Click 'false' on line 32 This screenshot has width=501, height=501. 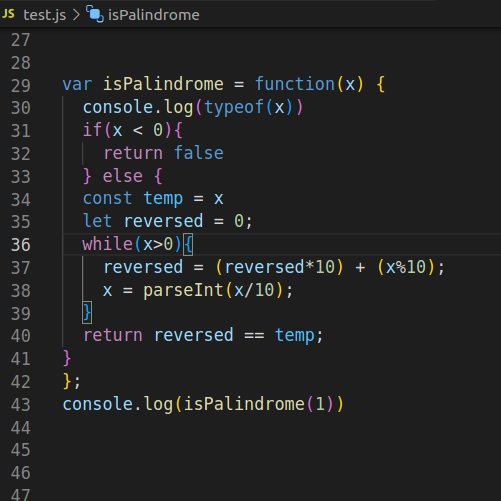[199, 153]
